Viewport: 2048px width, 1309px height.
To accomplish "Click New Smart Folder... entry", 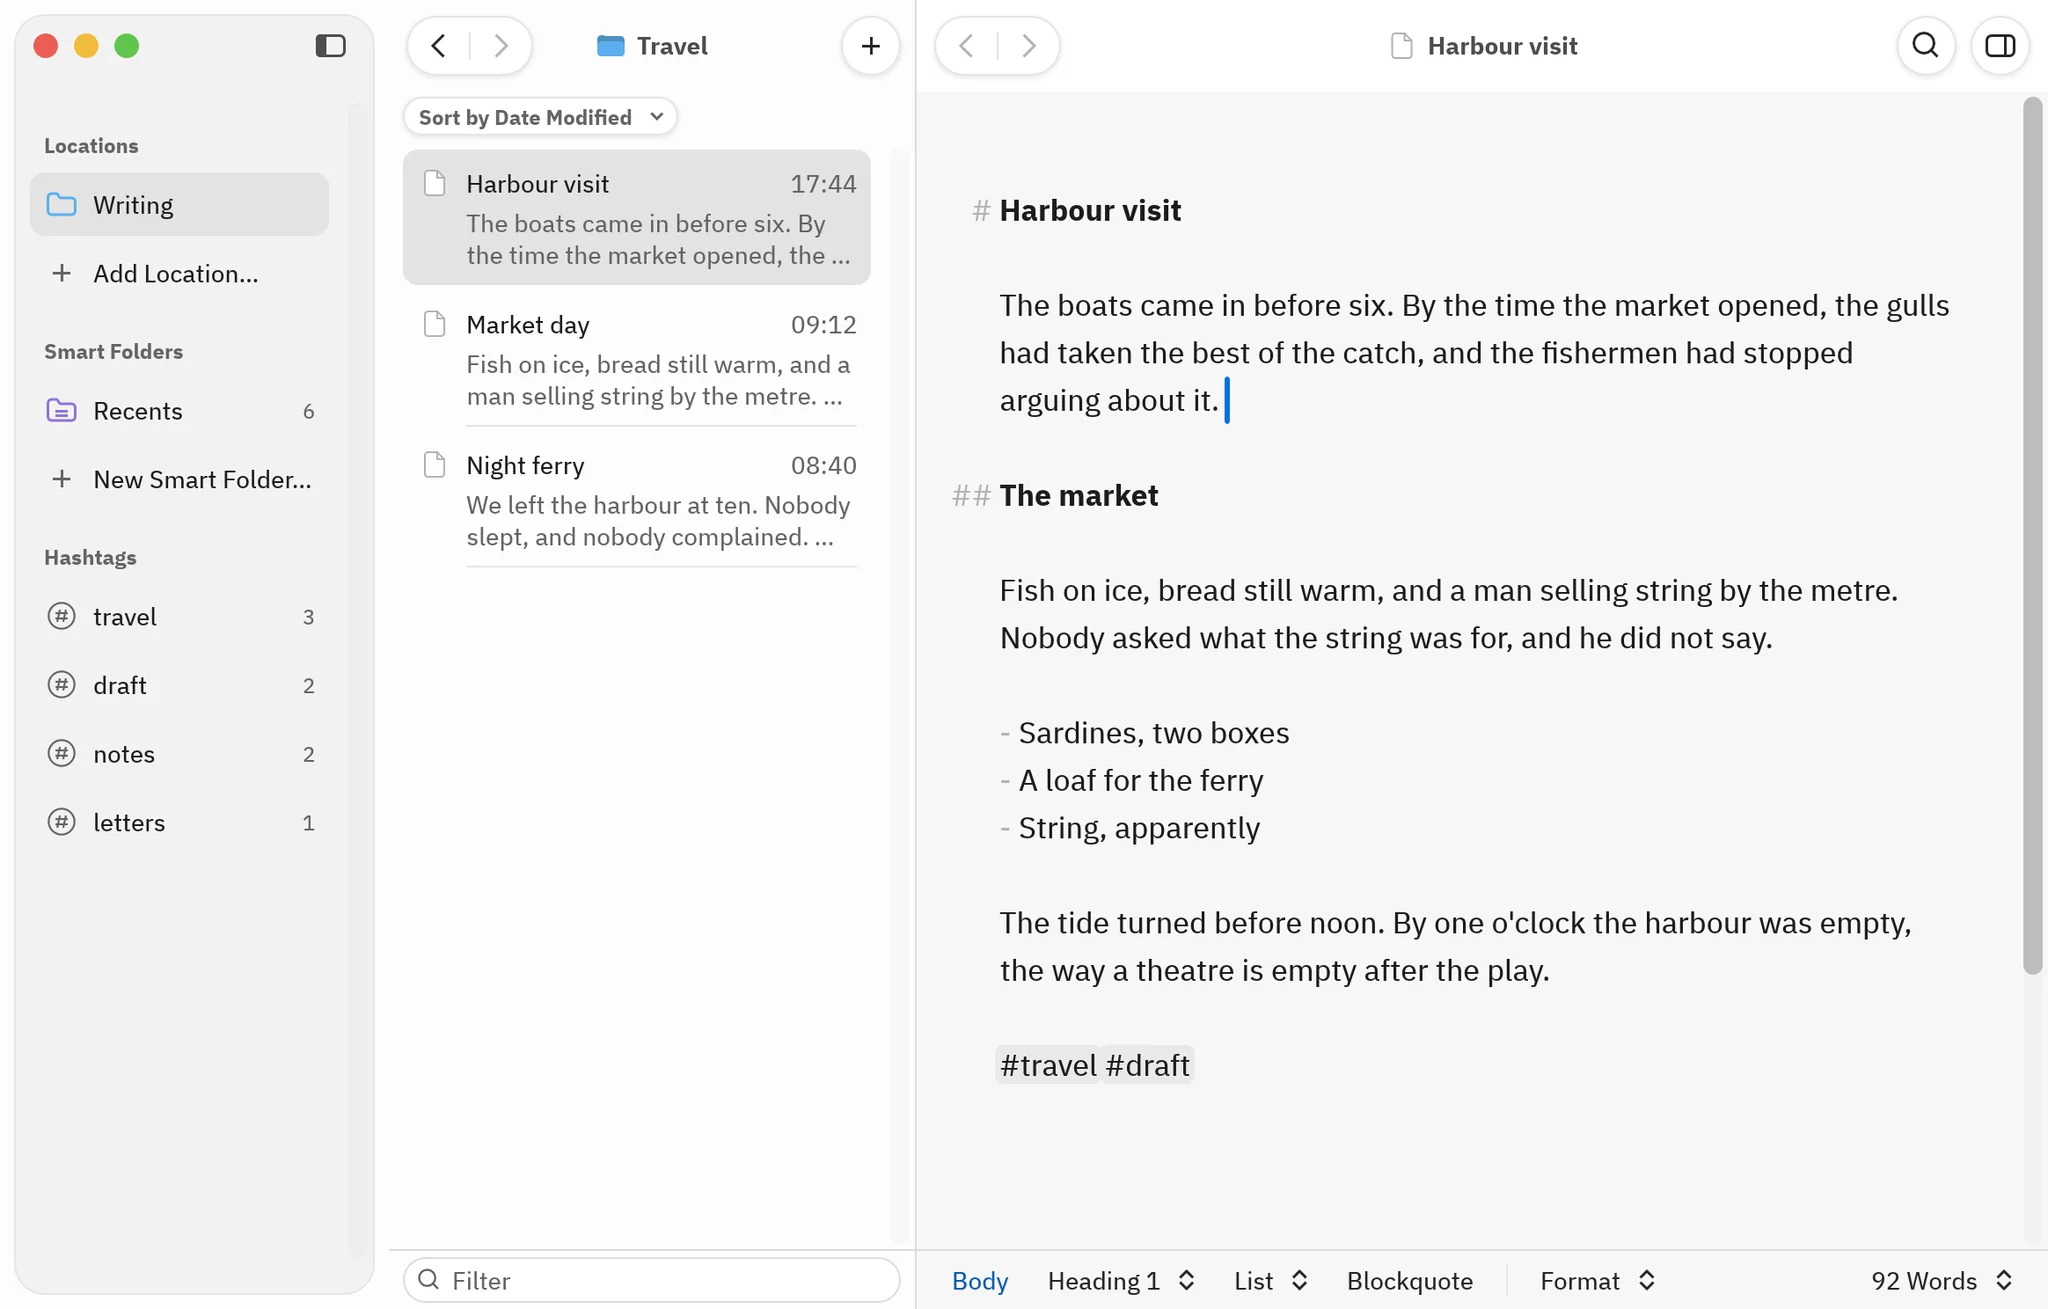I will [x=179, y=479].
